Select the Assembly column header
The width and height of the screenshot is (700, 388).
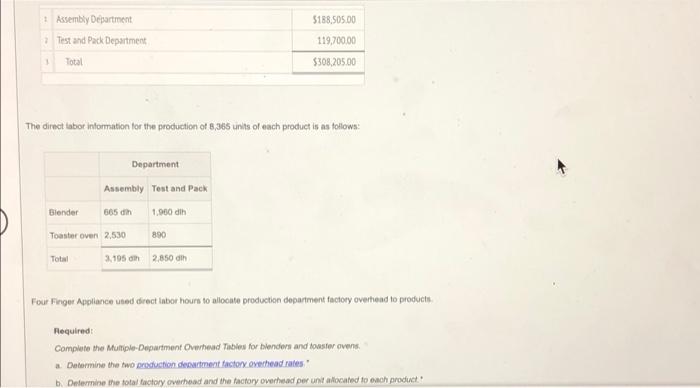pos(124,188)
